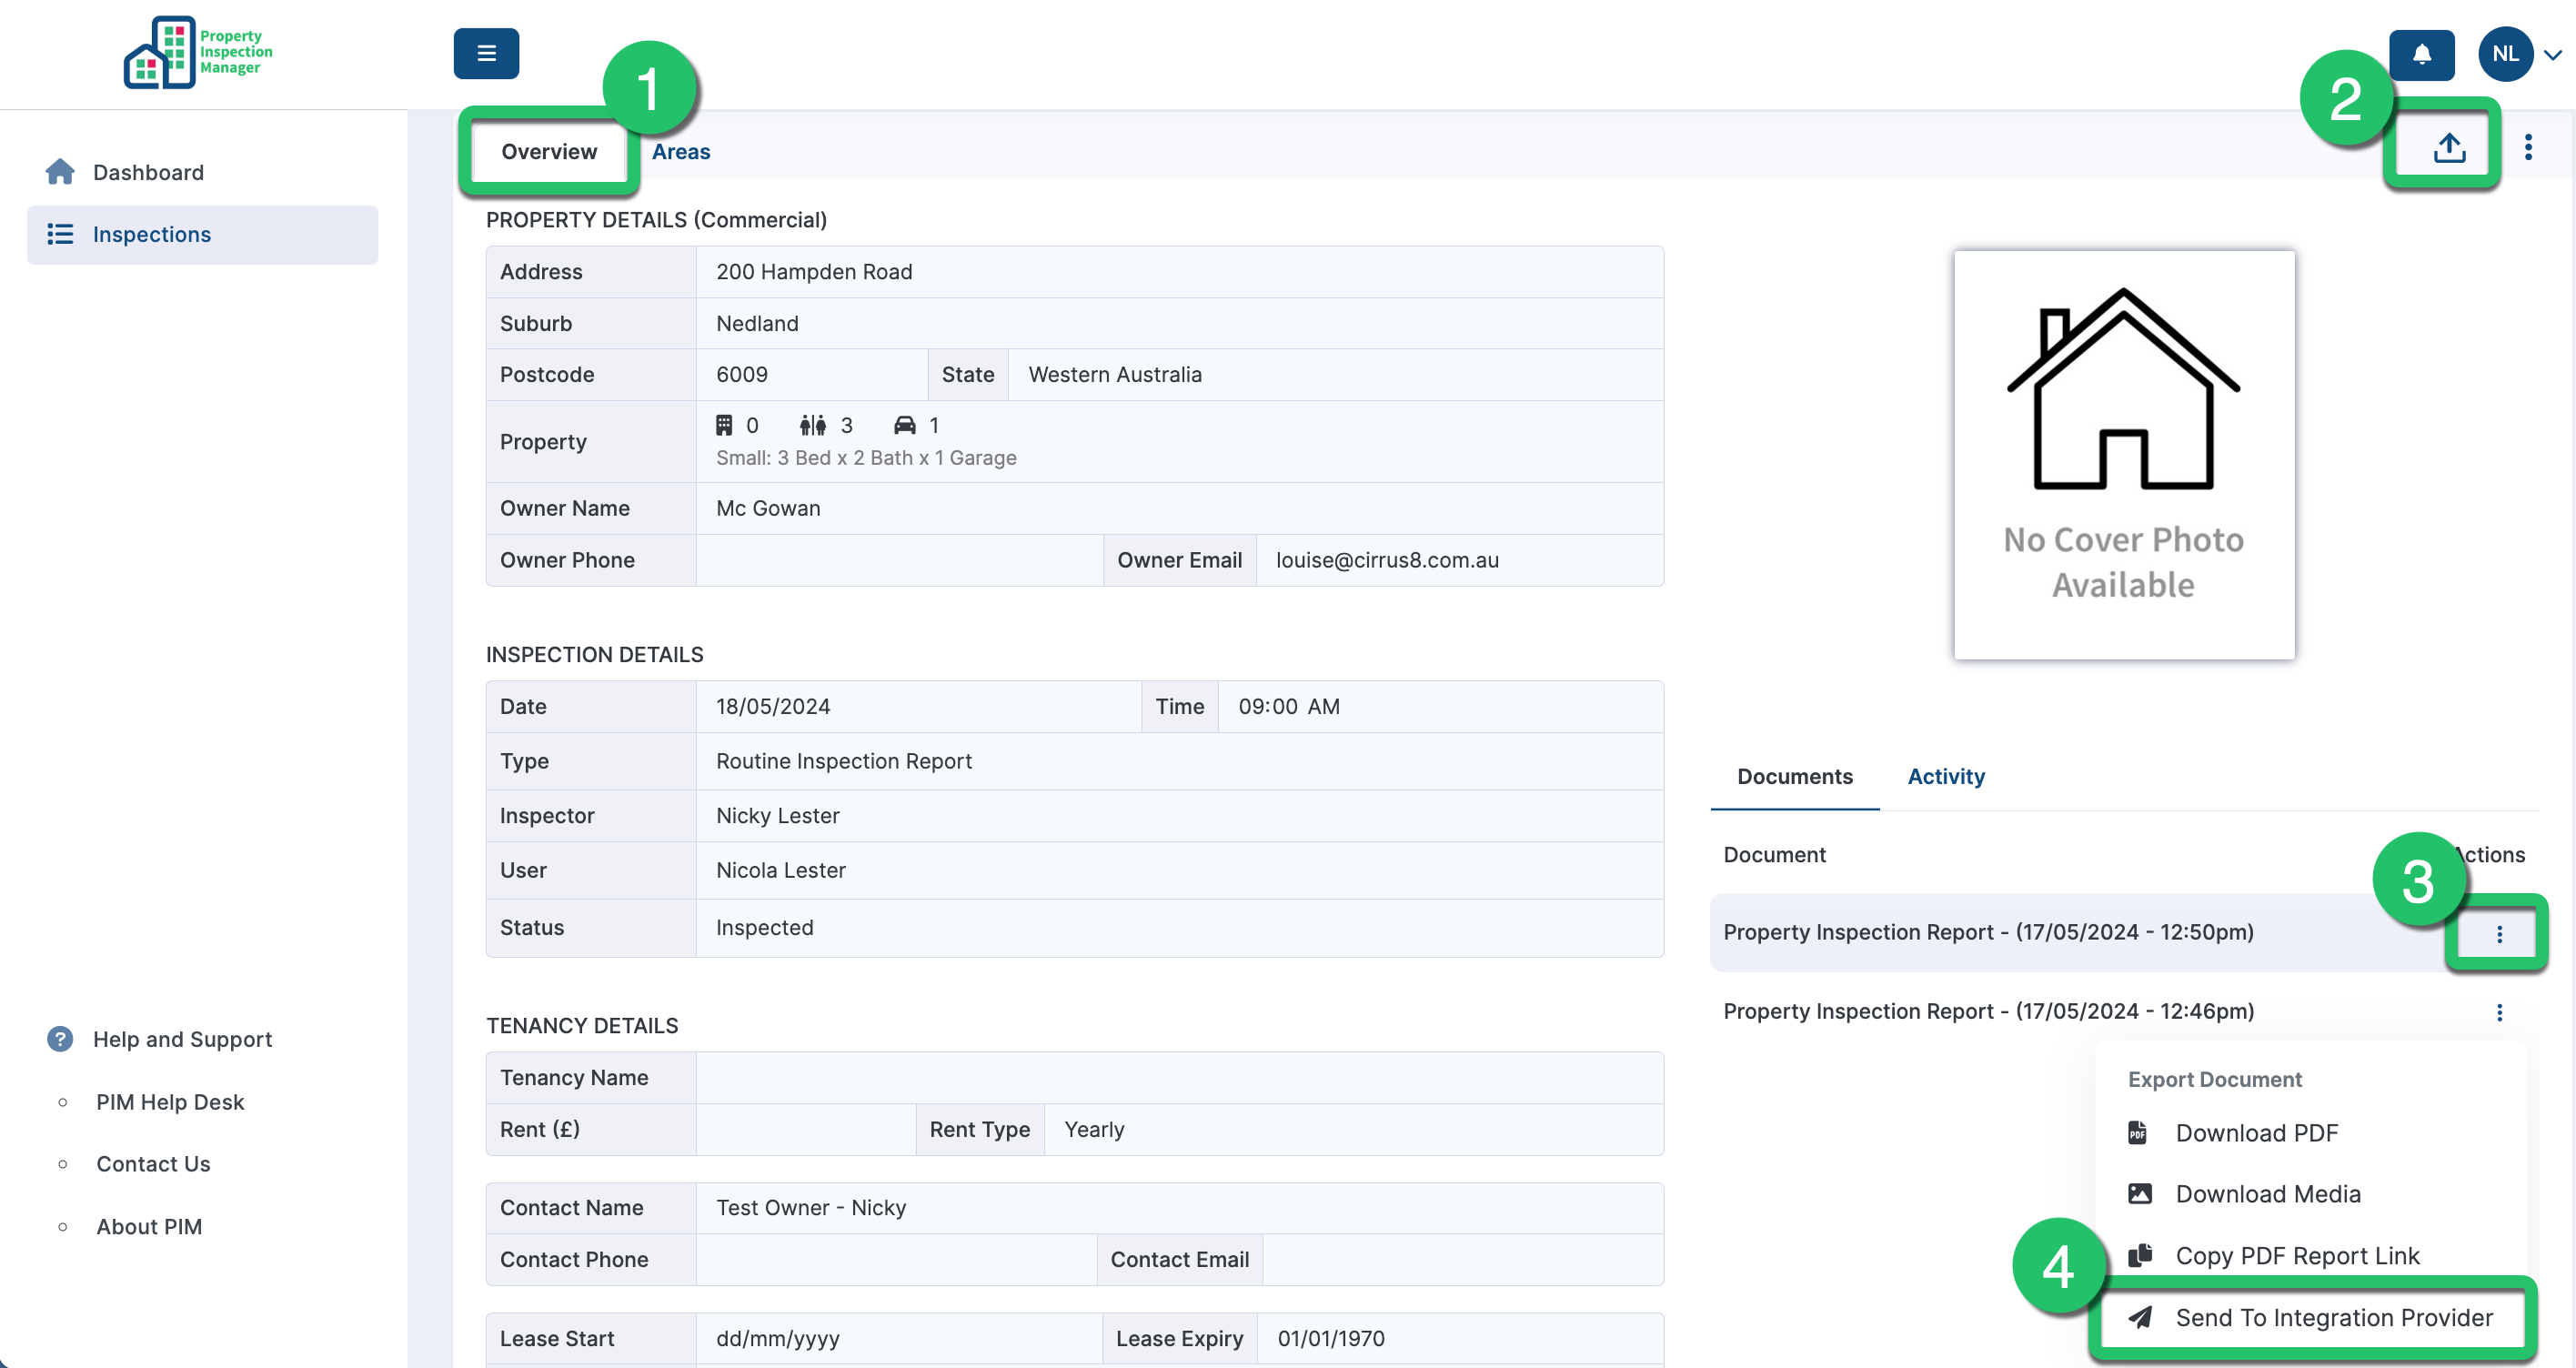
Task: Open the page-level three-dot options menu
Action: 2528,148
